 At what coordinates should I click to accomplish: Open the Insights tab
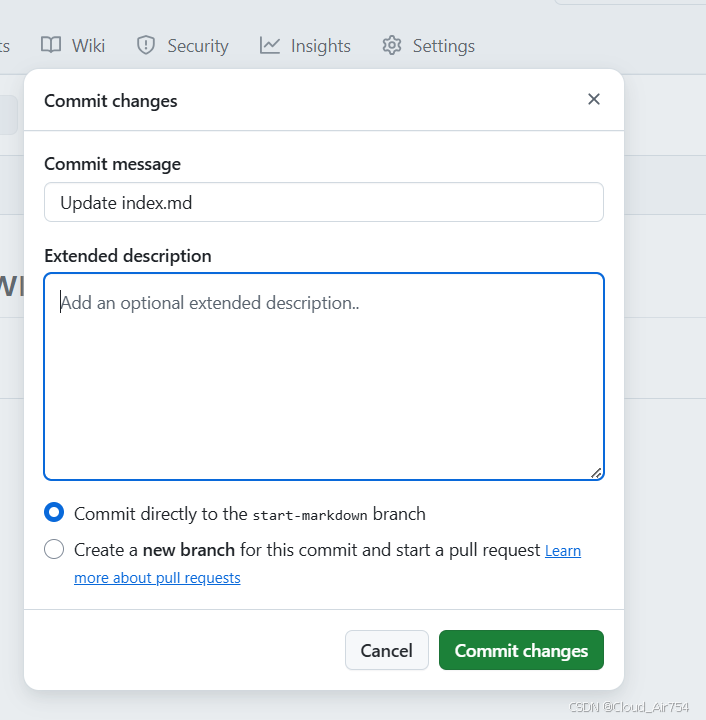305,45
